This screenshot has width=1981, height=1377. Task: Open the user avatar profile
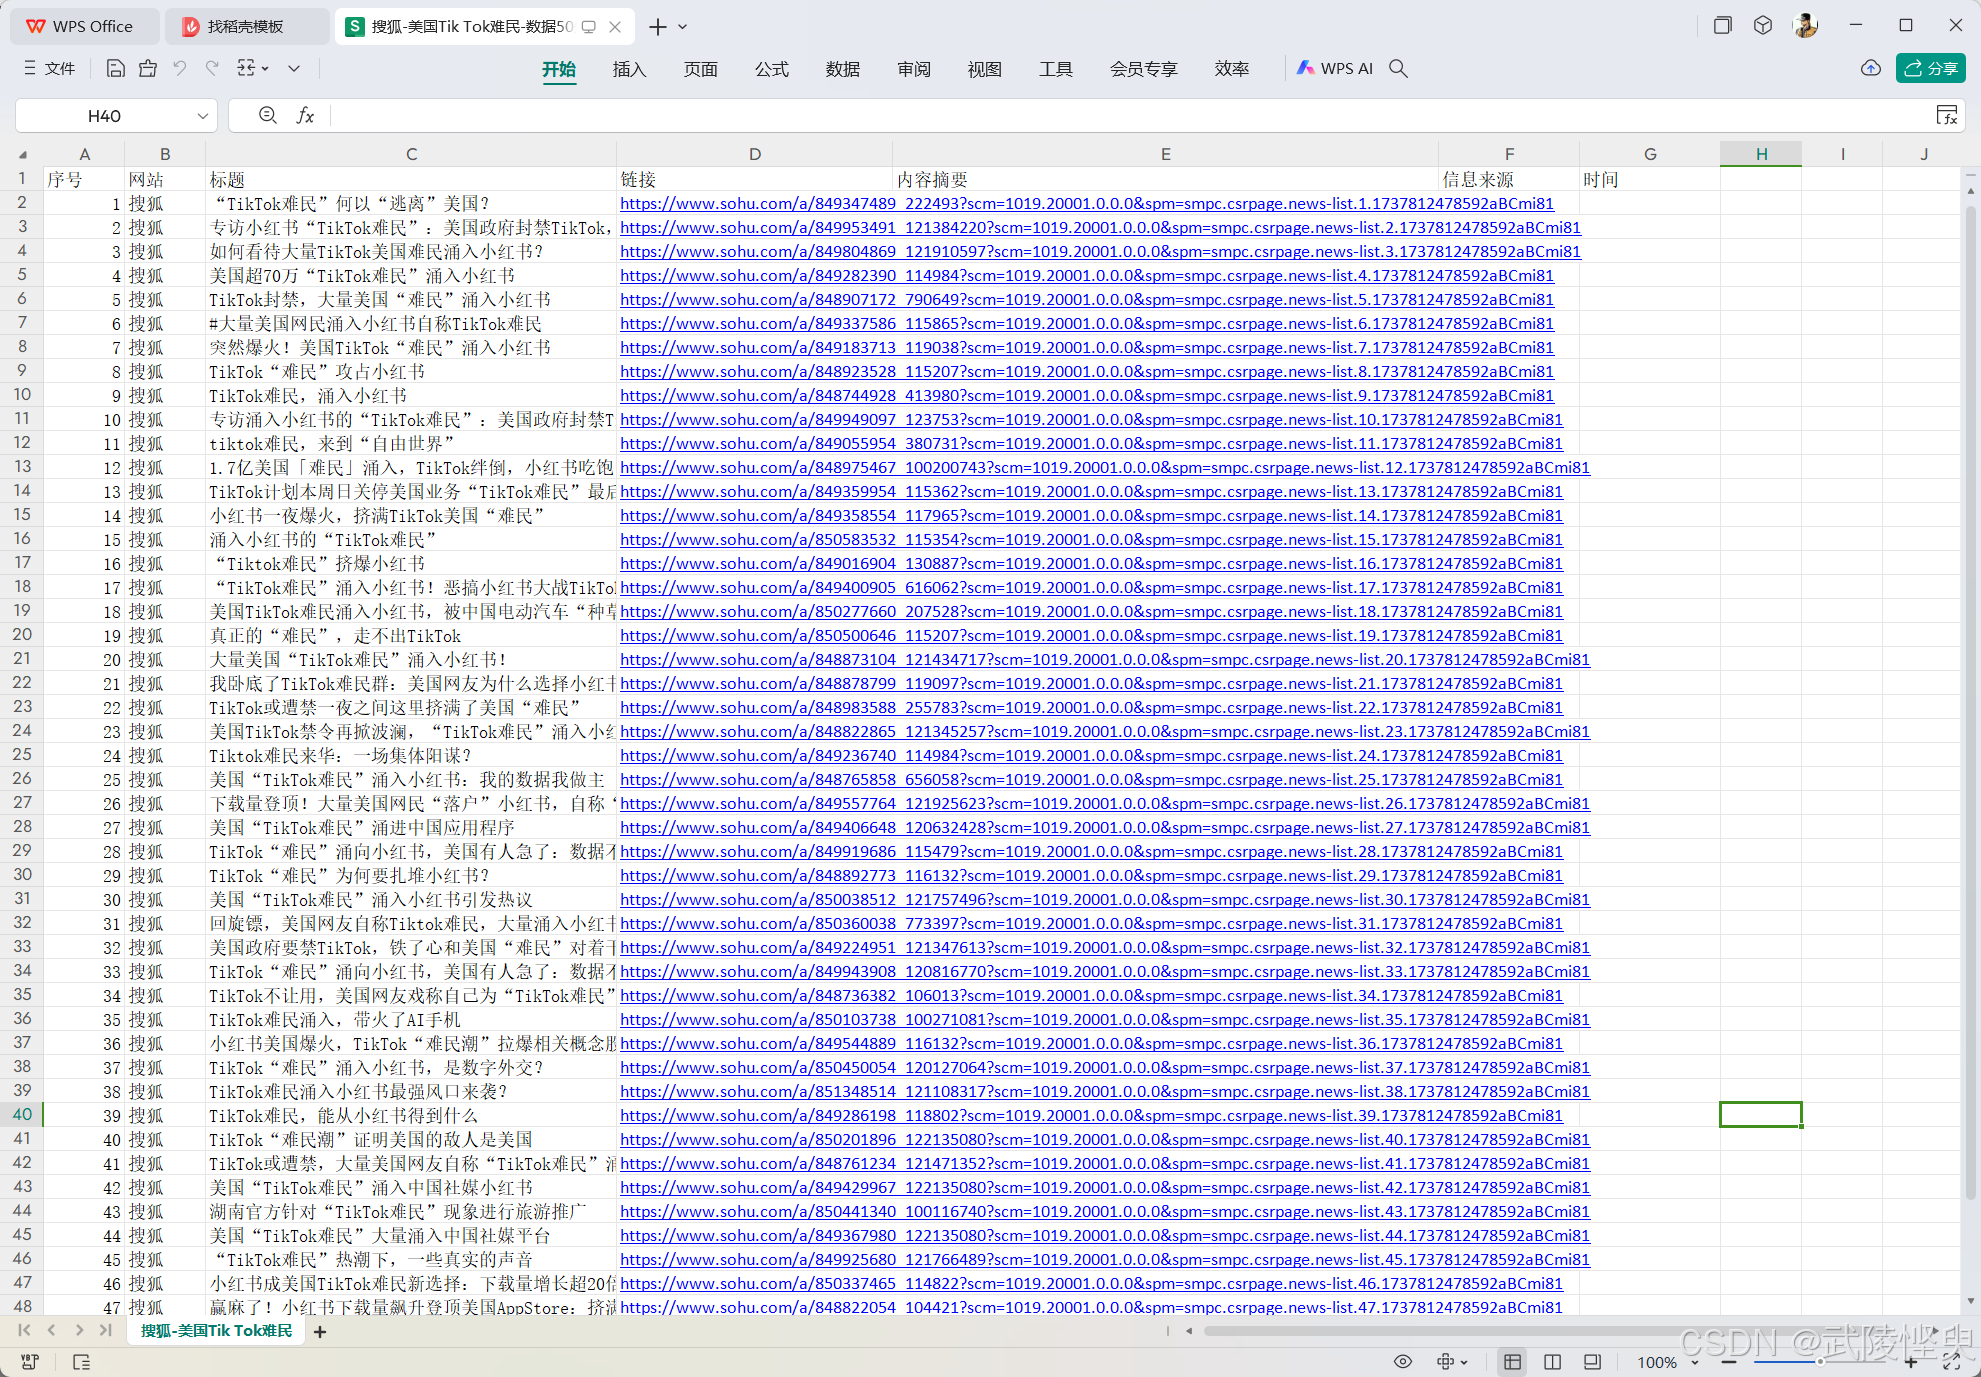[1806, 25]
